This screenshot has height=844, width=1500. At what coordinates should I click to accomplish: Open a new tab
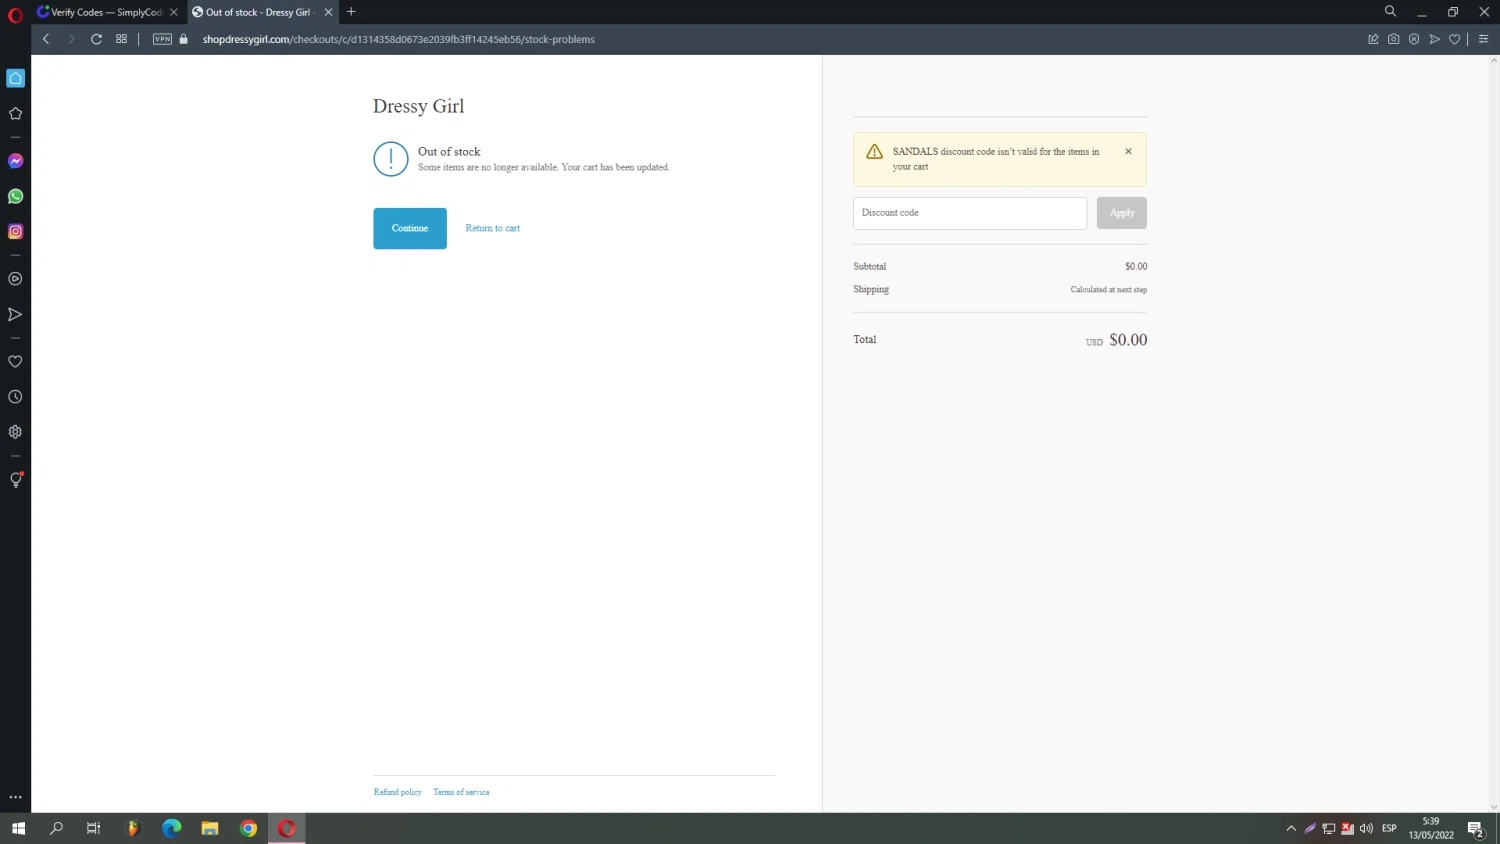point(351,12)
